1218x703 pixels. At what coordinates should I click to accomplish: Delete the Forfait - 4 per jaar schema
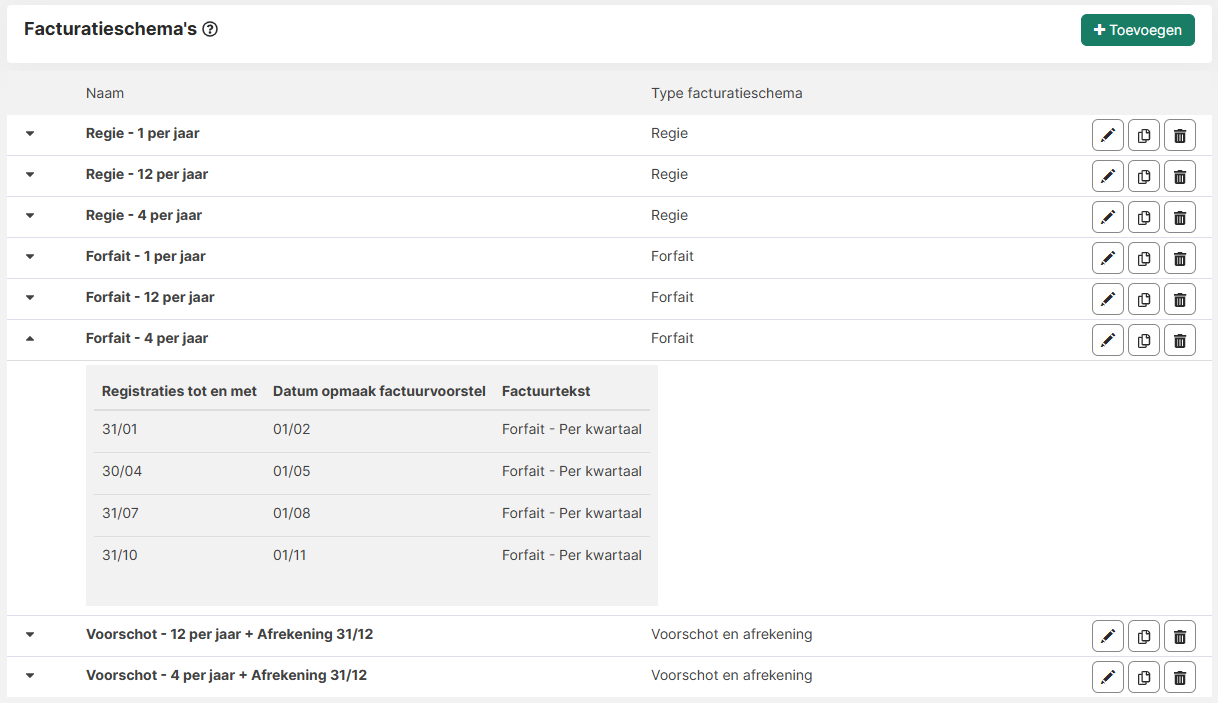point(1179,340)
